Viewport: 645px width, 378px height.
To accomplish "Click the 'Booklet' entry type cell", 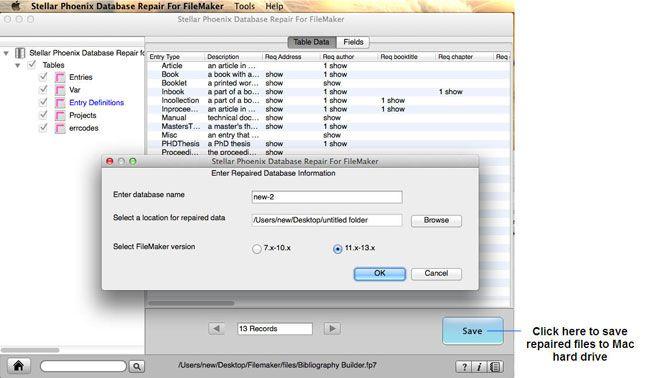I will [174, 83].
